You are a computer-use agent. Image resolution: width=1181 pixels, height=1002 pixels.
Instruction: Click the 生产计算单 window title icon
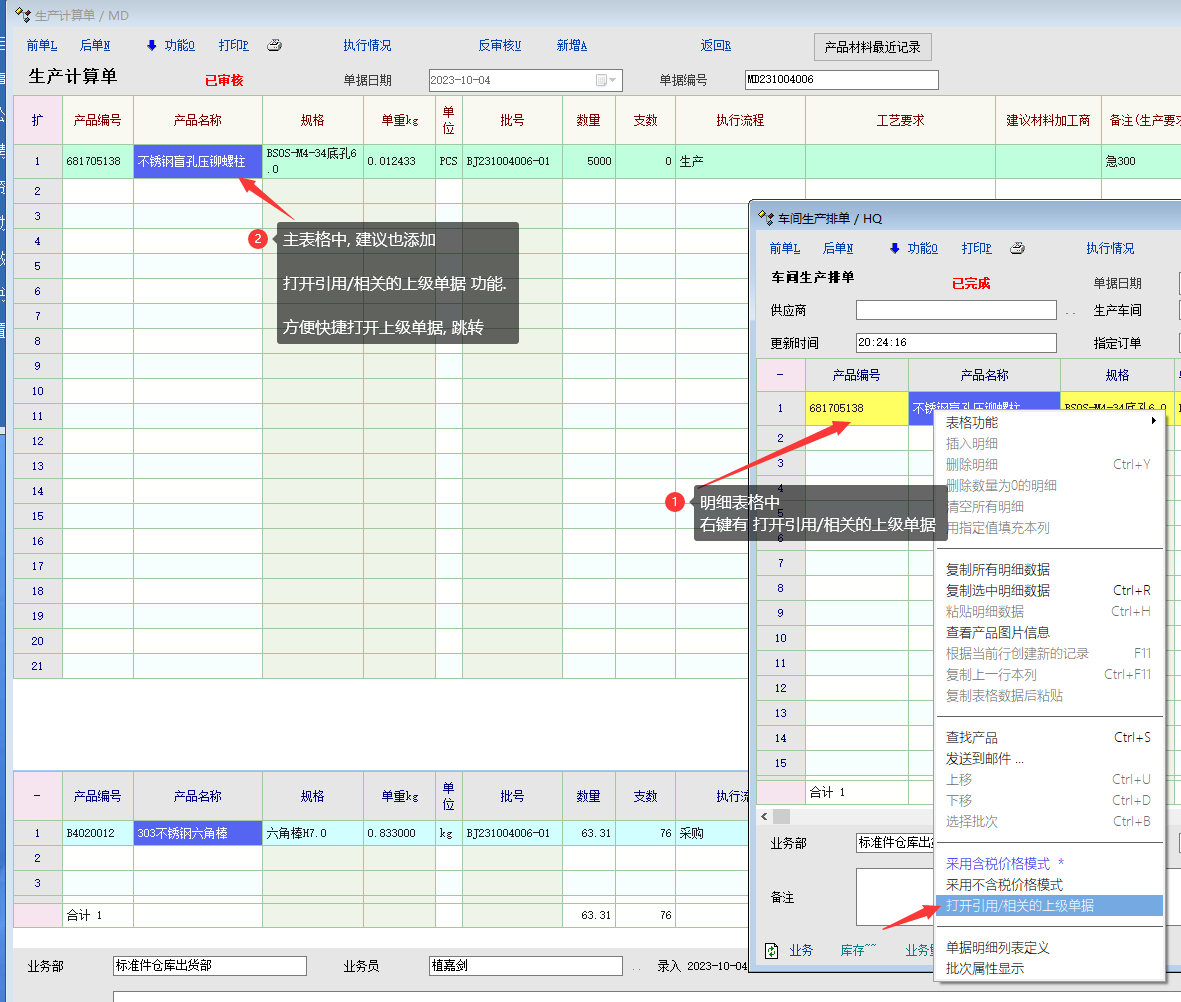tap(23, 15)
